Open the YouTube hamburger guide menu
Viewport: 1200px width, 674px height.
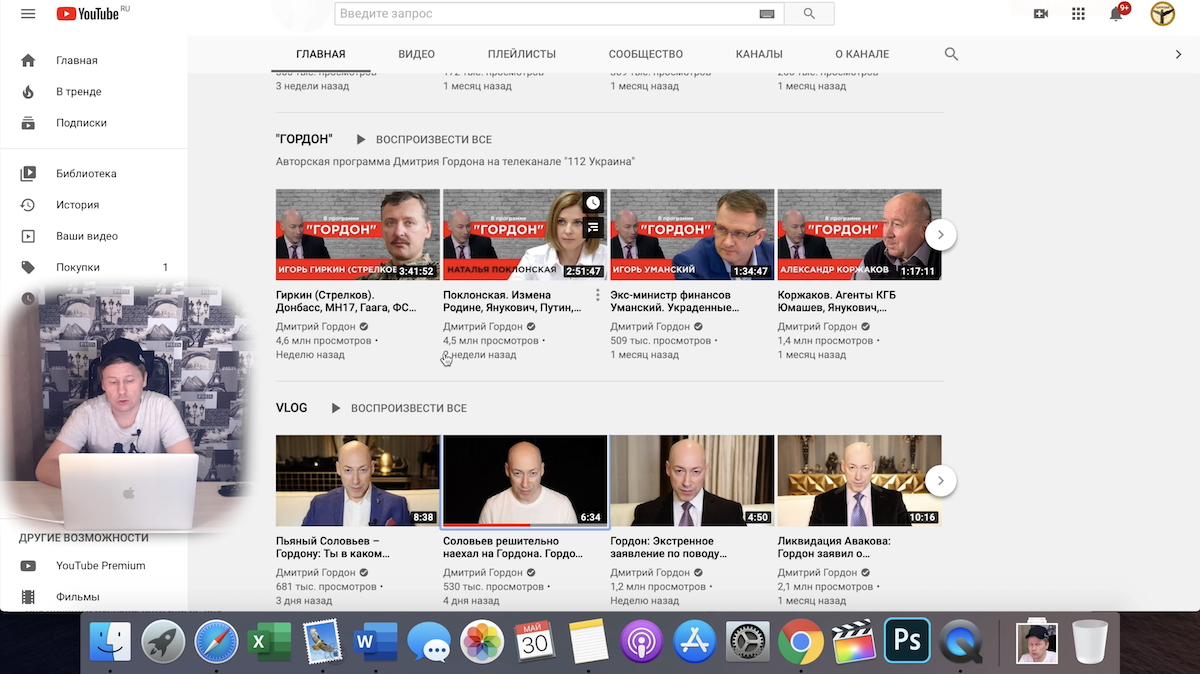[x=28, y=14]
